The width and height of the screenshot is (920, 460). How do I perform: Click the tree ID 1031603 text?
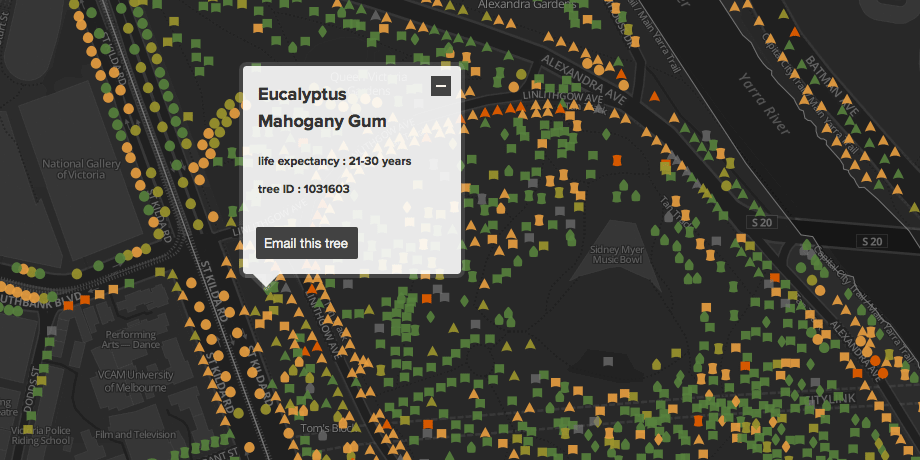pos(303,189)
